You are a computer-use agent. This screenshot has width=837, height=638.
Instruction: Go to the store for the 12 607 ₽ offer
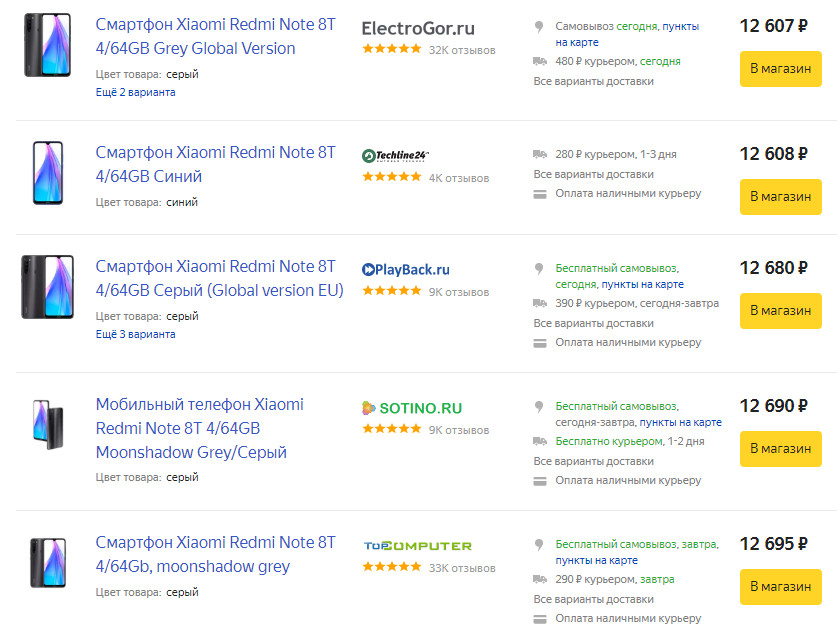tap(780, 68)
